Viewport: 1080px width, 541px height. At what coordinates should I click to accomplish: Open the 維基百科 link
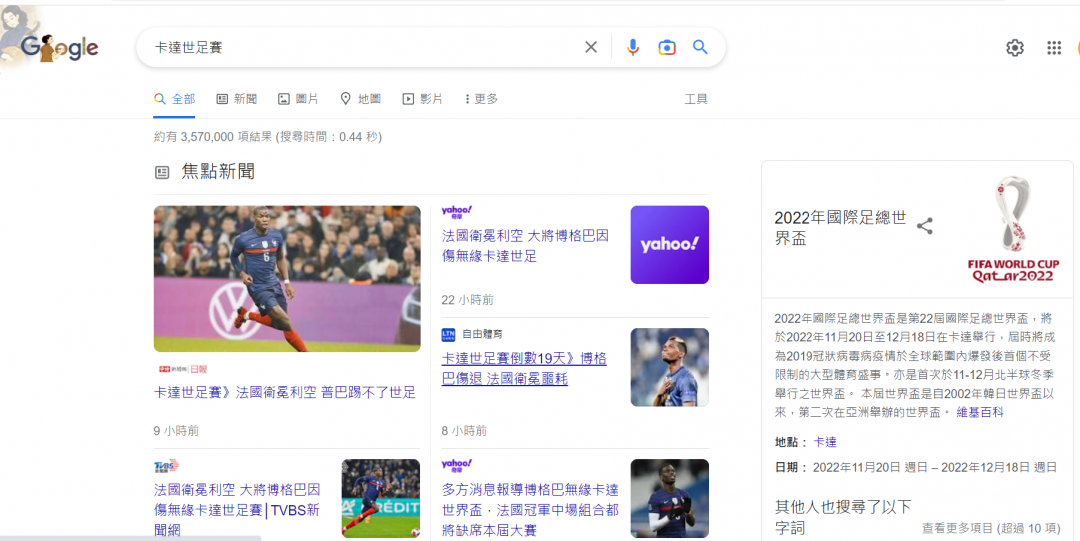pyautogui.click(x=980, y=412)
